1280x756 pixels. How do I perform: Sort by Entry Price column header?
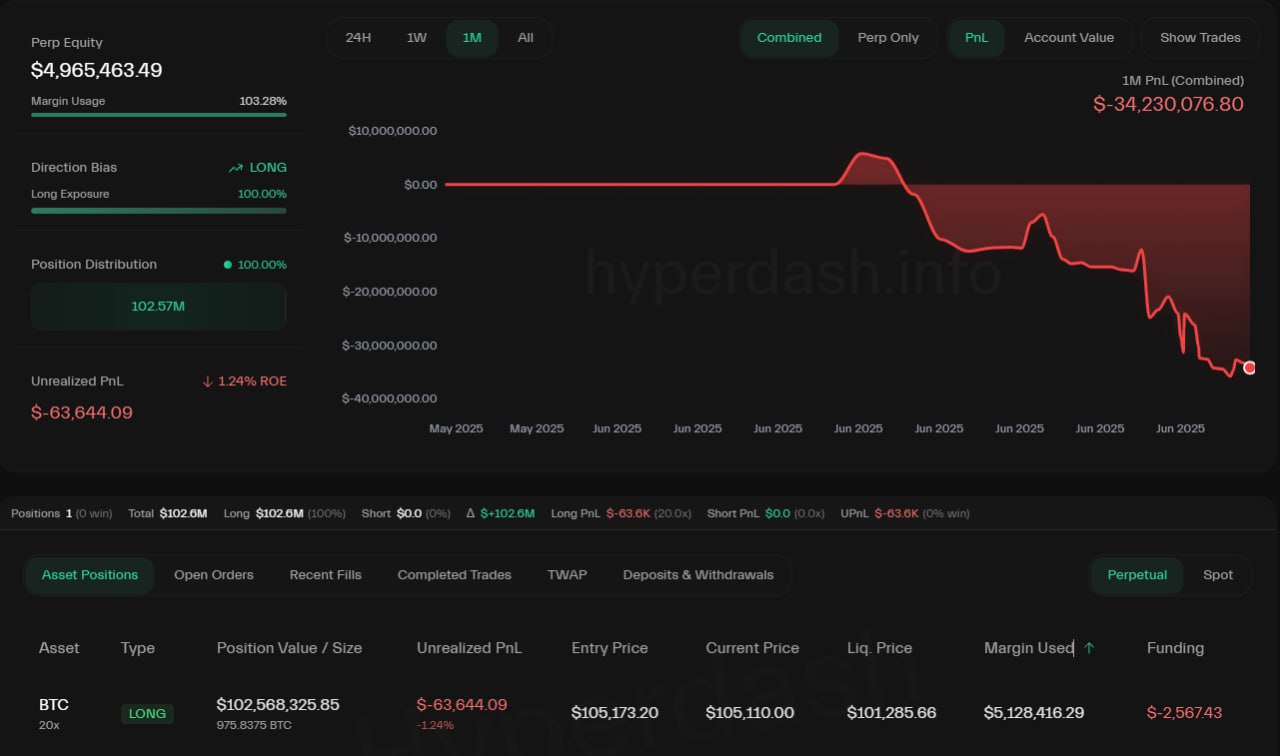(610, 648)
